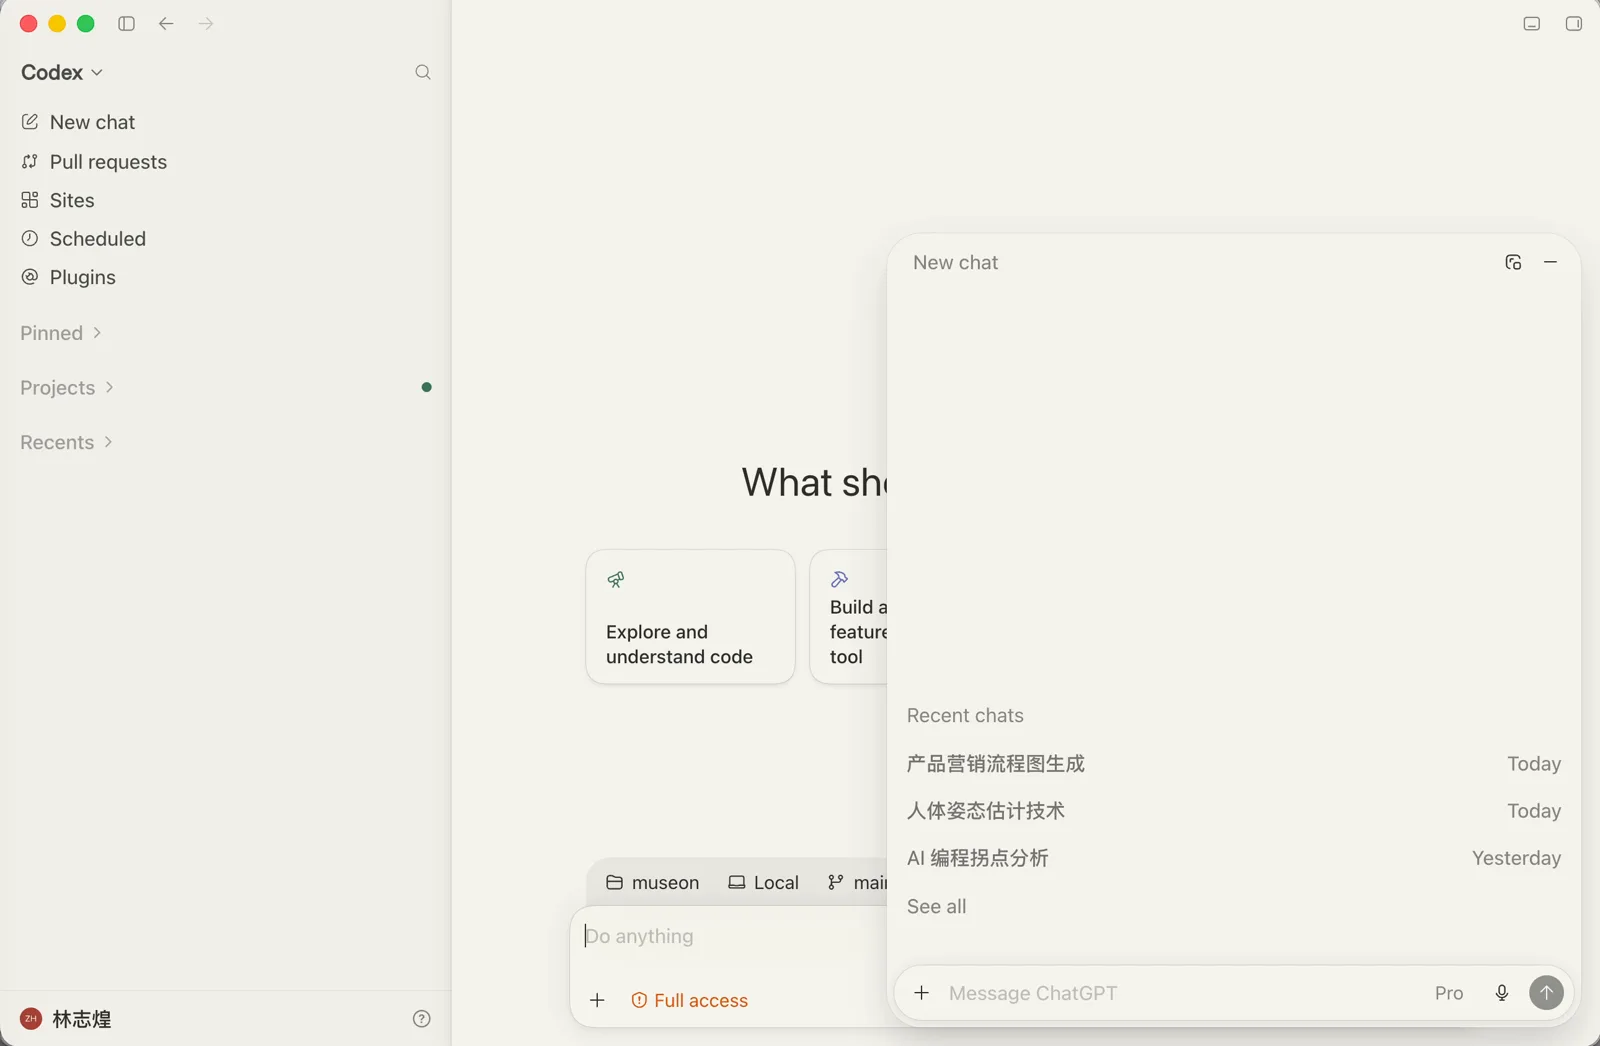Click the Pull requests branch icon
This screenshot has width=1600, height=1046.
[x=30, y=161]
